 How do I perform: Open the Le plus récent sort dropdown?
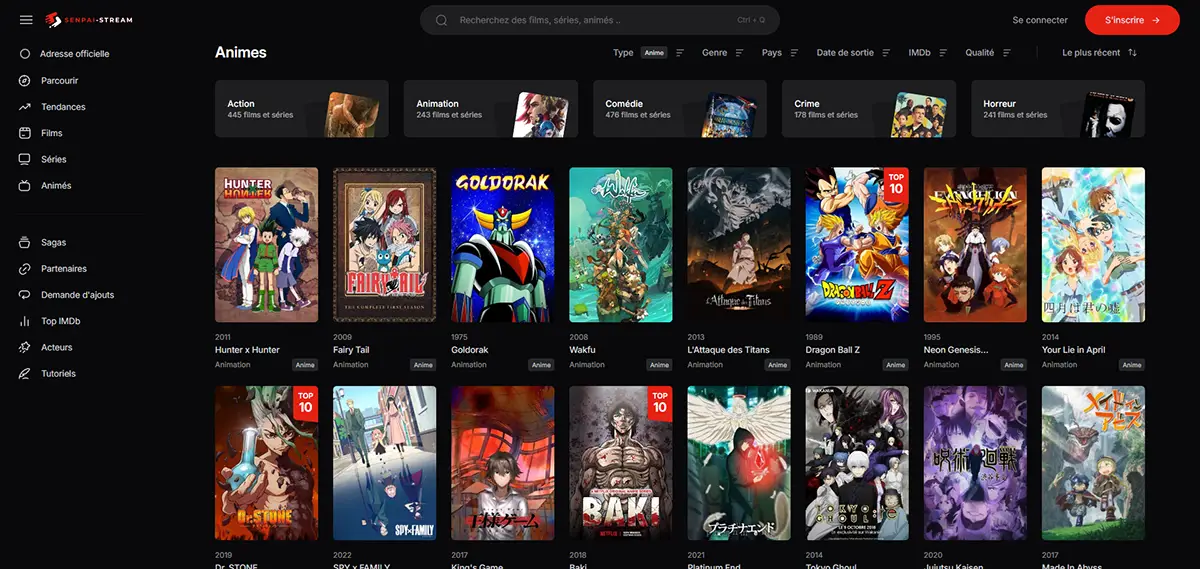(x=1100, y=53)
